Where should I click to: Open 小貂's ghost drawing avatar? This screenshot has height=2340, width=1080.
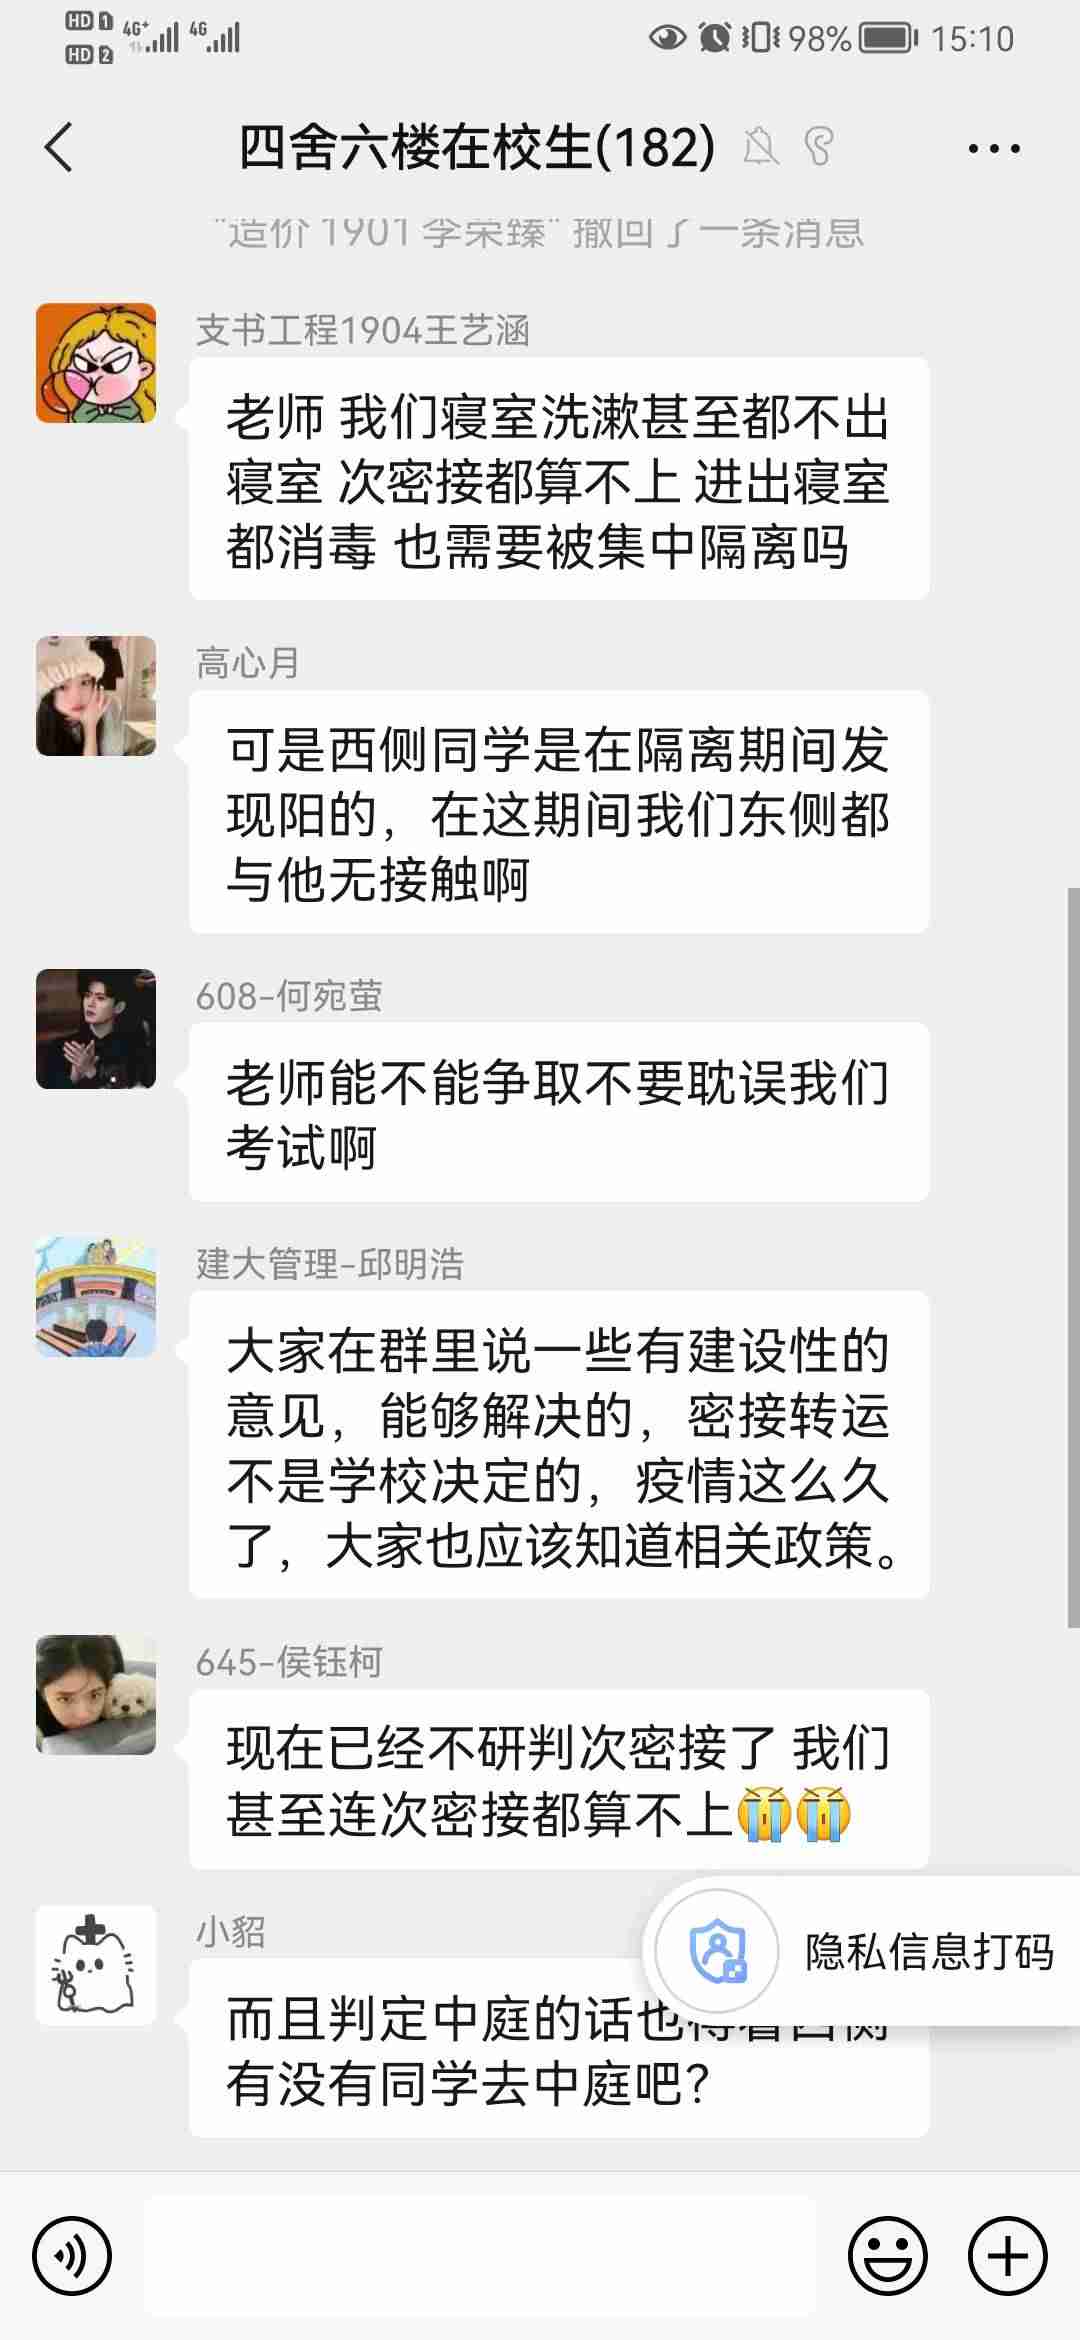[x=96, y=1965]
